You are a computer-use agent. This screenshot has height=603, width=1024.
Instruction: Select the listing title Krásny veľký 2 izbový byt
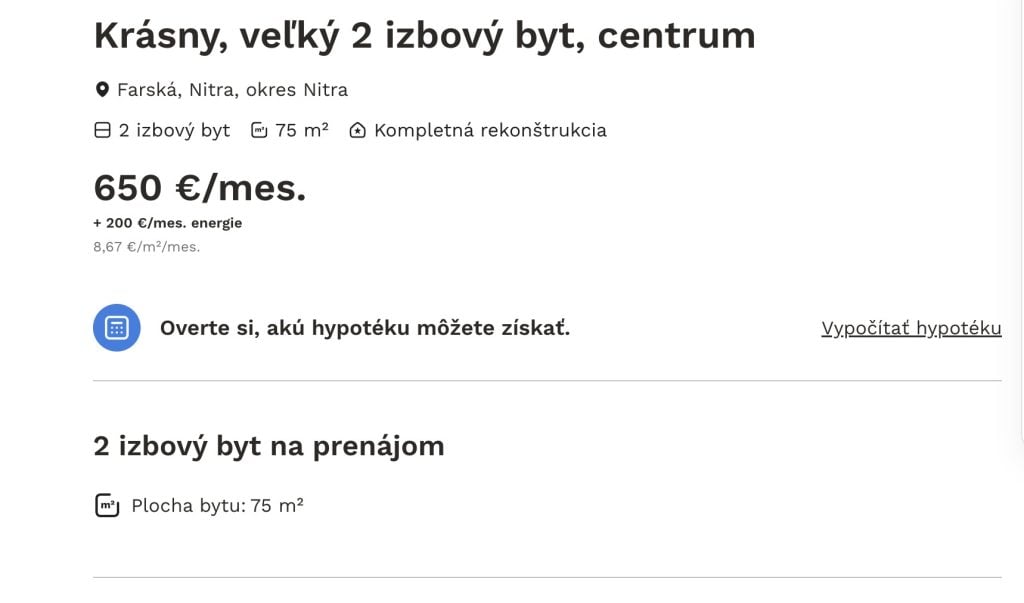tap(423, 34)
